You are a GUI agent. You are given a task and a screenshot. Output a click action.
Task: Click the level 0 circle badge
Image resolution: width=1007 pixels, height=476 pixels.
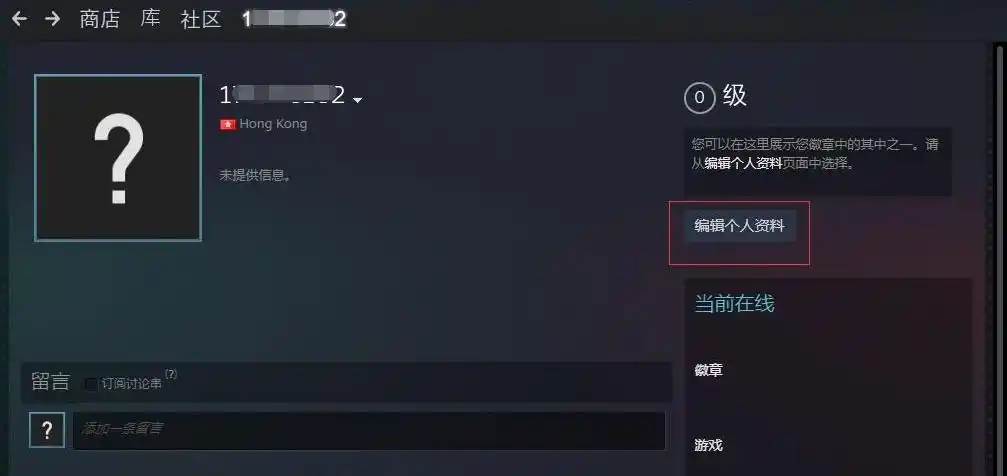699,98
